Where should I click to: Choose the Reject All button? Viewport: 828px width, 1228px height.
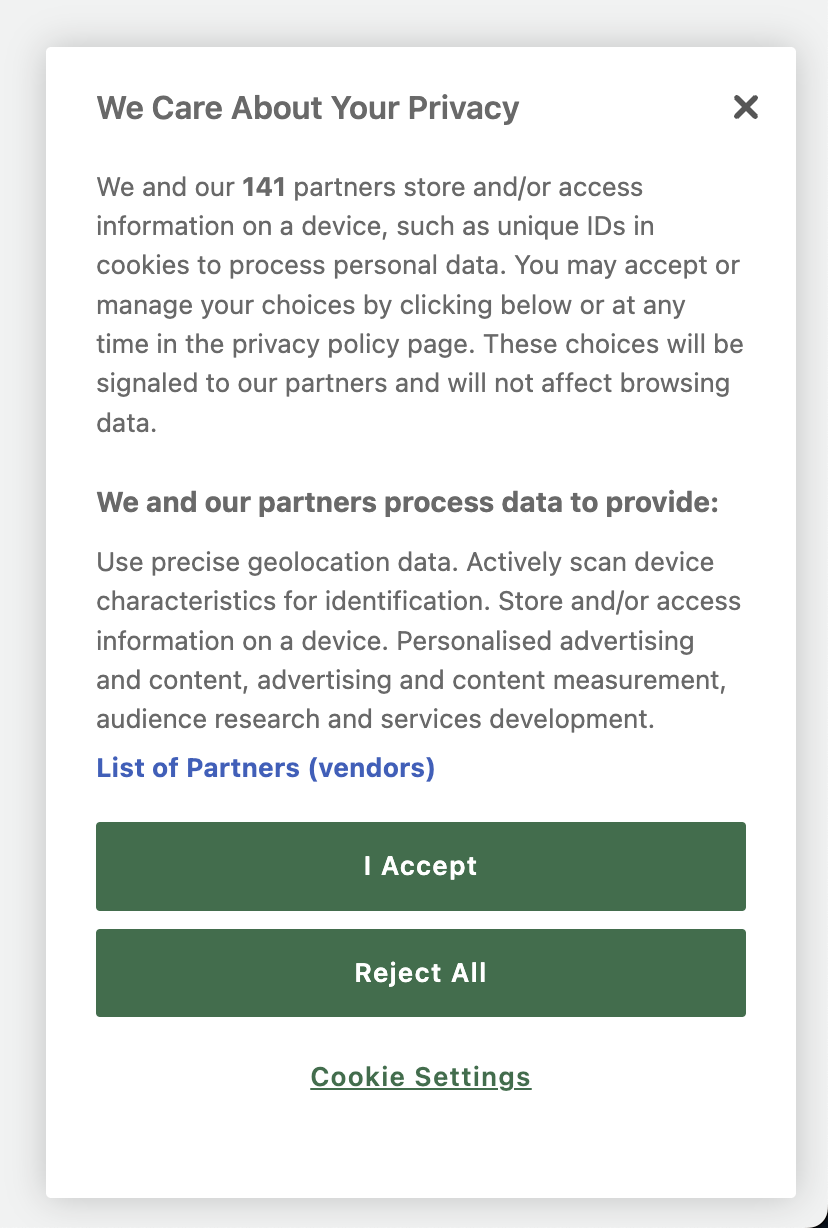coord(421,973)
